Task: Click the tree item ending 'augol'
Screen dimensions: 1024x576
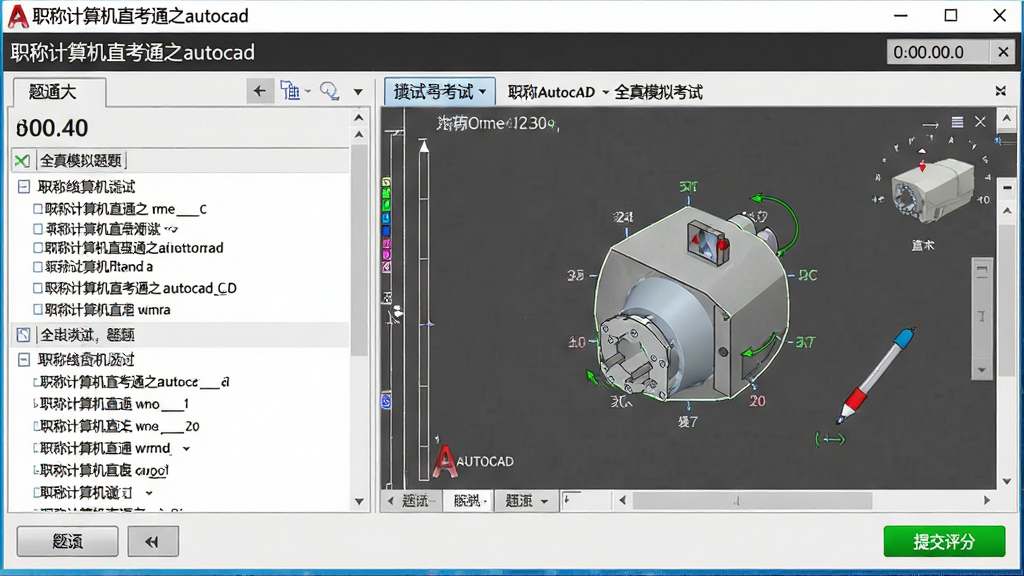Action: (104, 470)
